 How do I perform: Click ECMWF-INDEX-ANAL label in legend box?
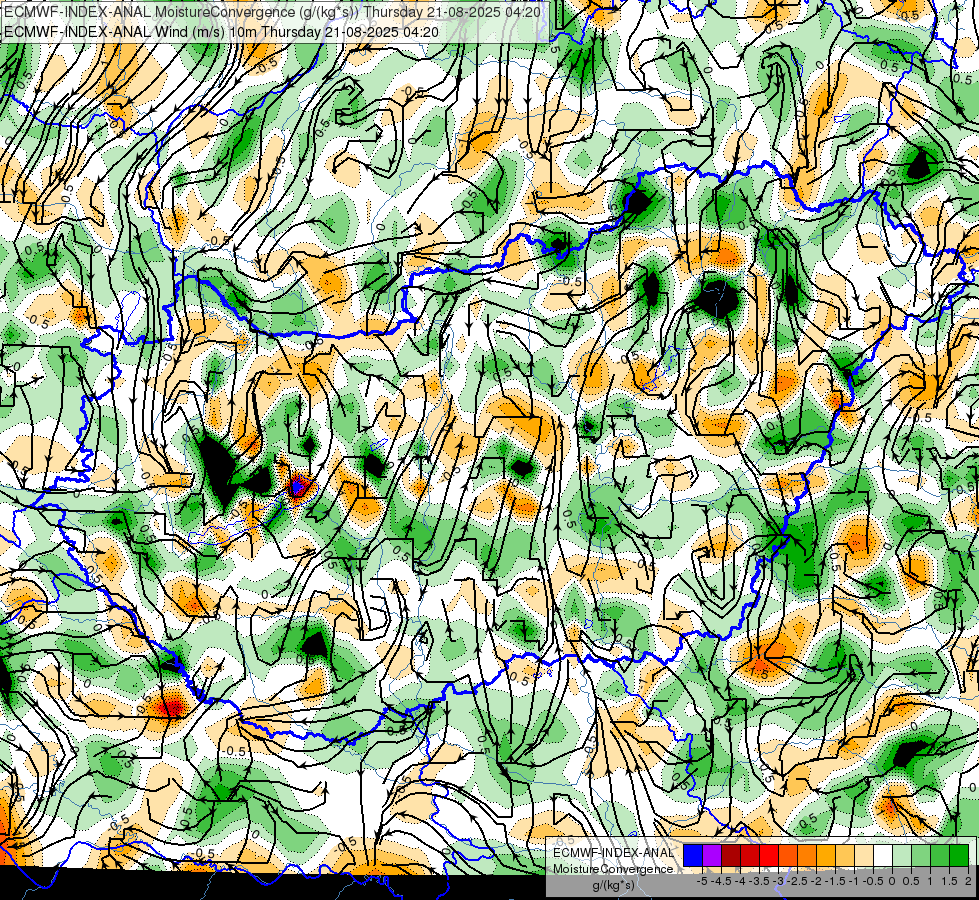[x=614, y=853]
